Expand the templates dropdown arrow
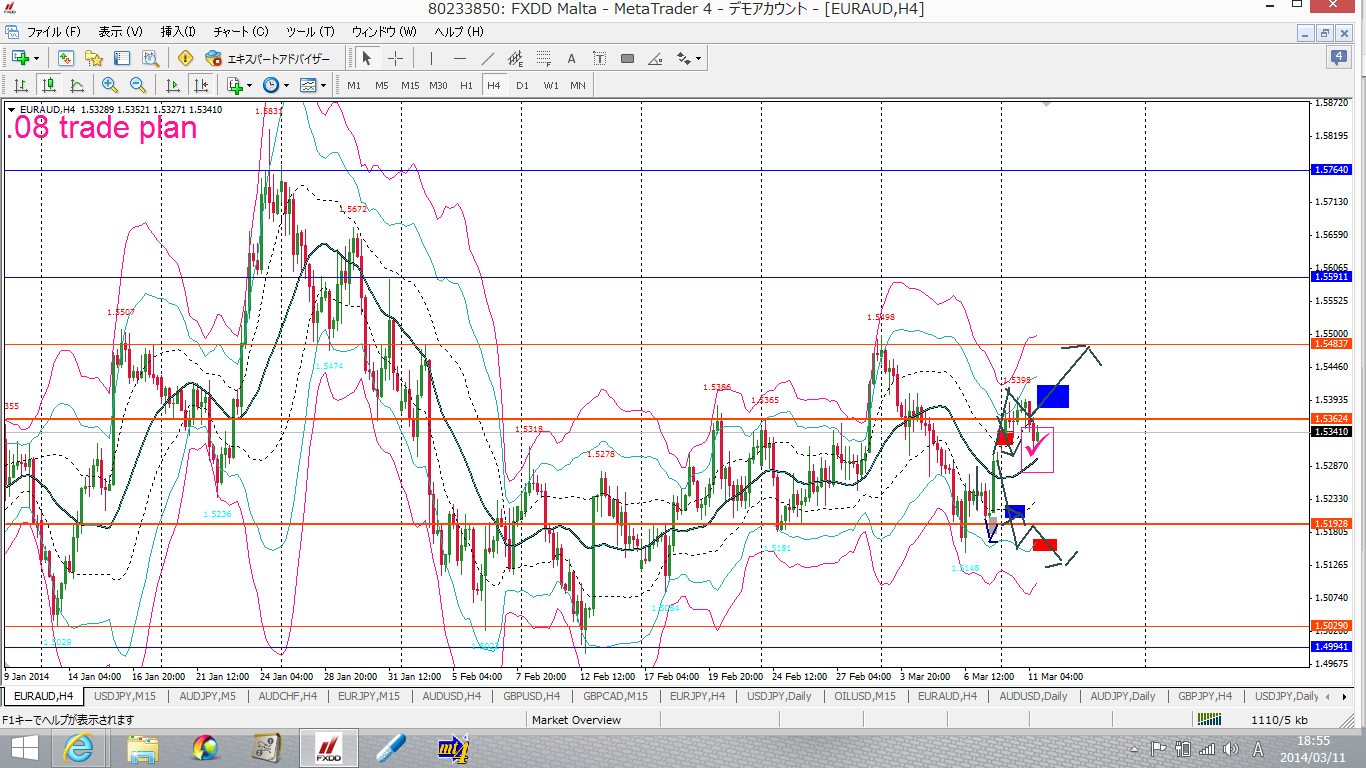This screenshot has width=1366, height=768. [322, 85]
